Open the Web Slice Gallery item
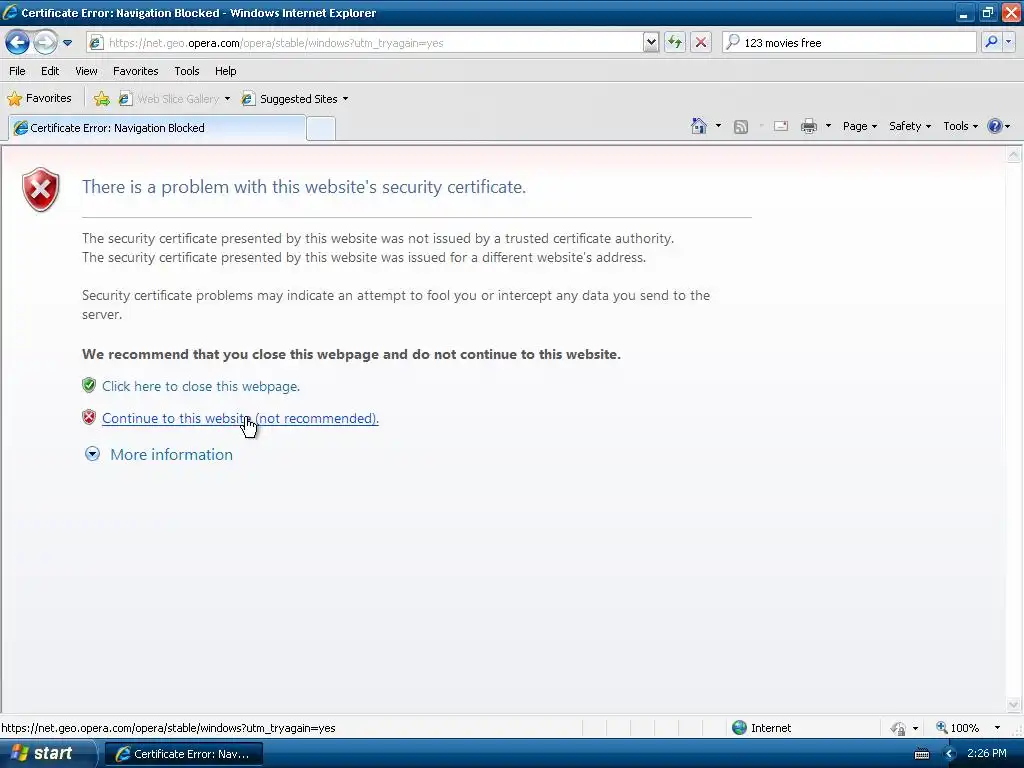The height and width of the screenshot is (768, 1024). [169, 99]
